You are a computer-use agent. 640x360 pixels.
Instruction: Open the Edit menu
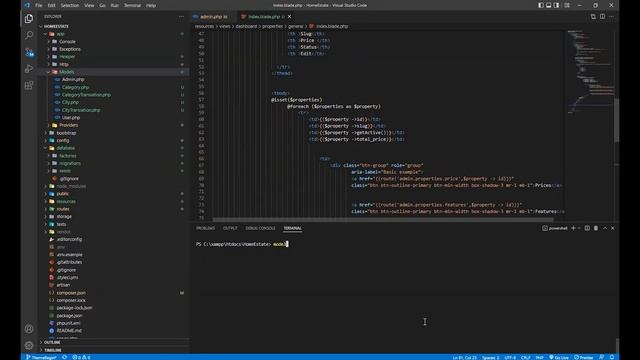(51, 5)
